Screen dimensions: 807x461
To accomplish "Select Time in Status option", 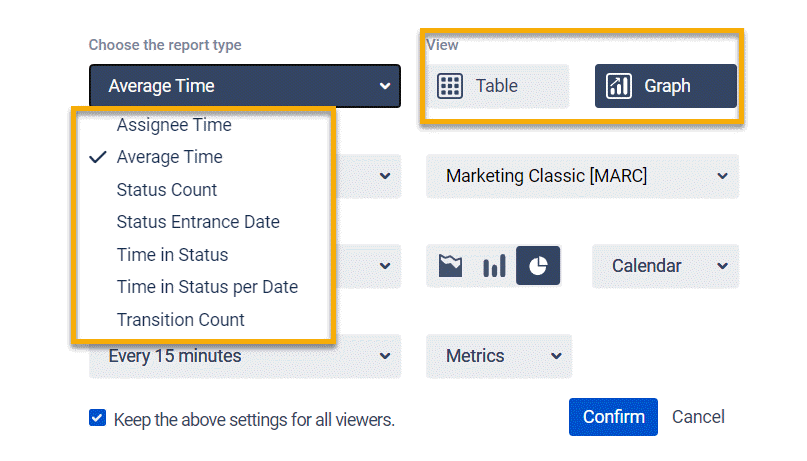I will (x=172, y=255).
